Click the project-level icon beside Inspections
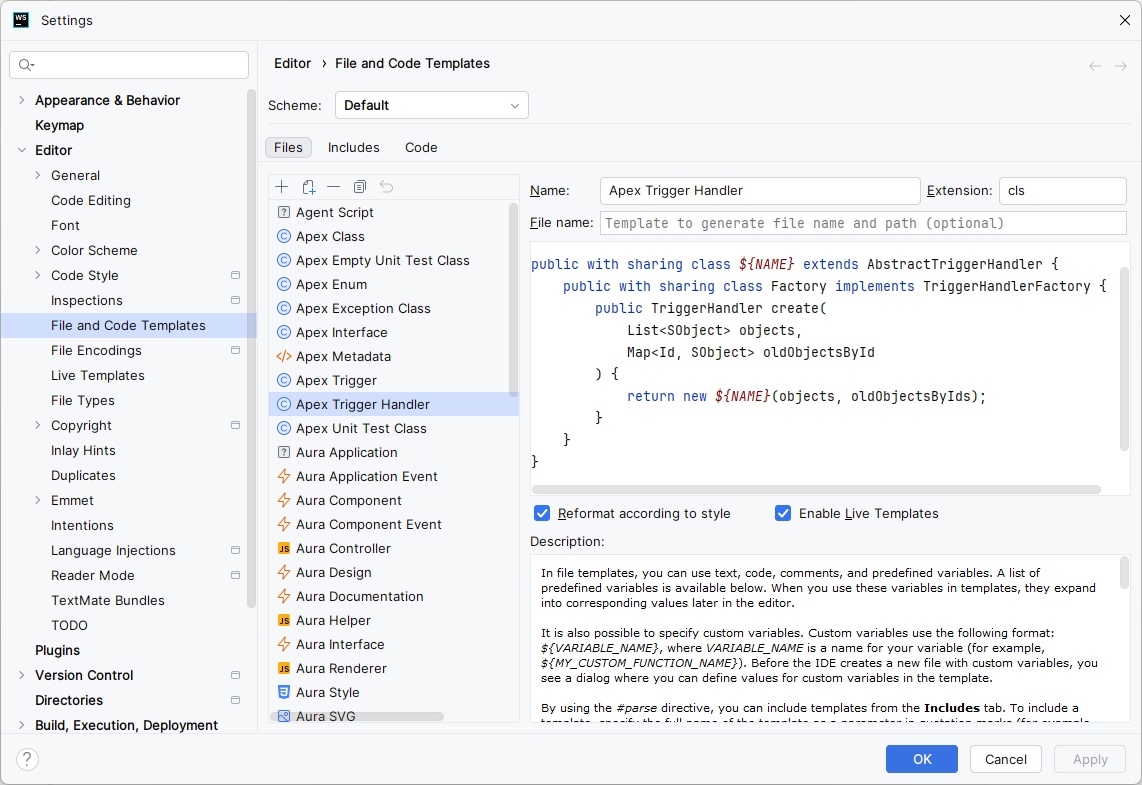Viewport: 1142px width, 785px height. coord(235,300)
